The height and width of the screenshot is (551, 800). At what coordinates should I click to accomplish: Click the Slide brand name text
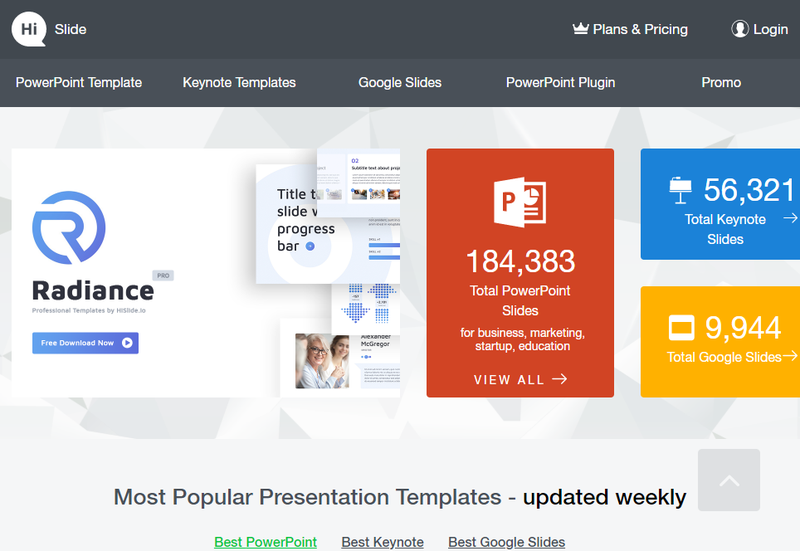pyautogui.click(x=70, y=30)
